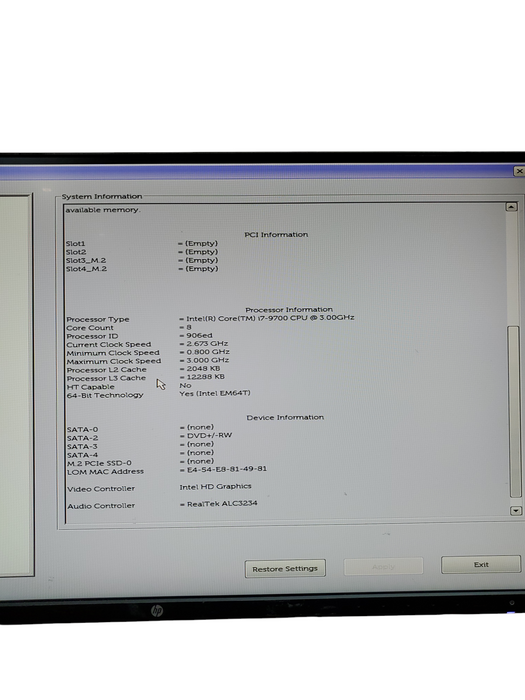Click the 3.000 GHz value
Viewport: 525px width, 700px height.
click(208, 360)
